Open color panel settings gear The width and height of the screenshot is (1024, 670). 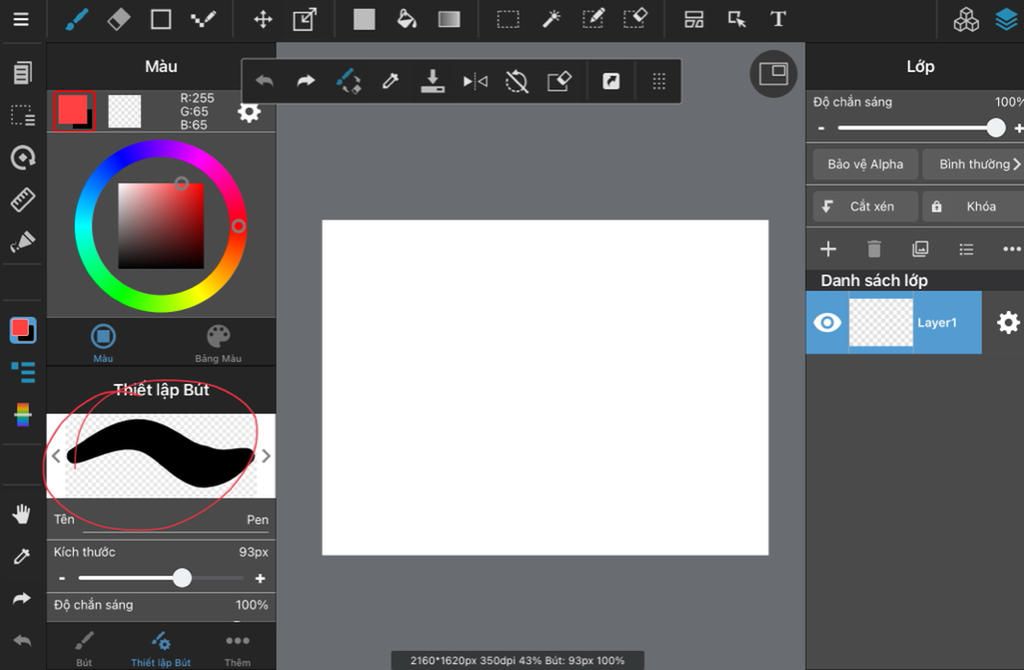249,112
